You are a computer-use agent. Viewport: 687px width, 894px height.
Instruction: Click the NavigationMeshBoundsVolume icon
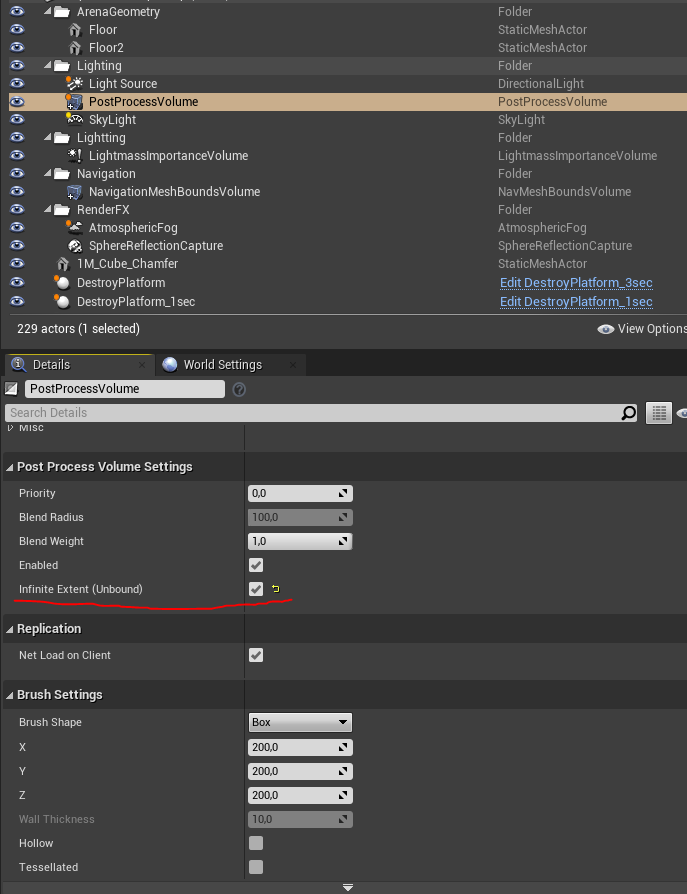(75, 192)
